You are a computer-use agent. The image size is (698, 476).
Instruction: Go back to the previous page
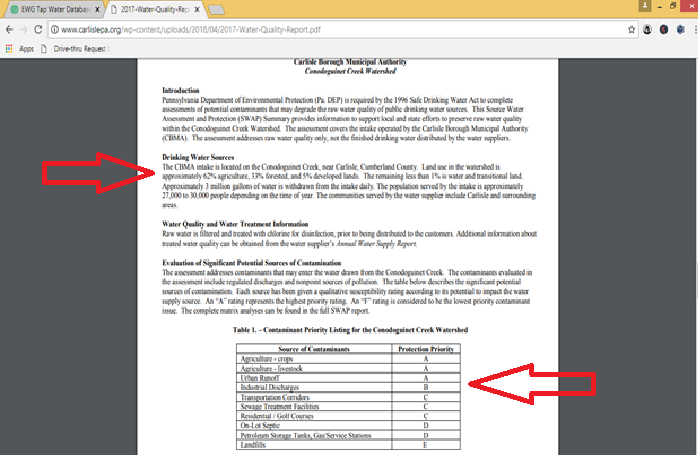pos(10,30)
